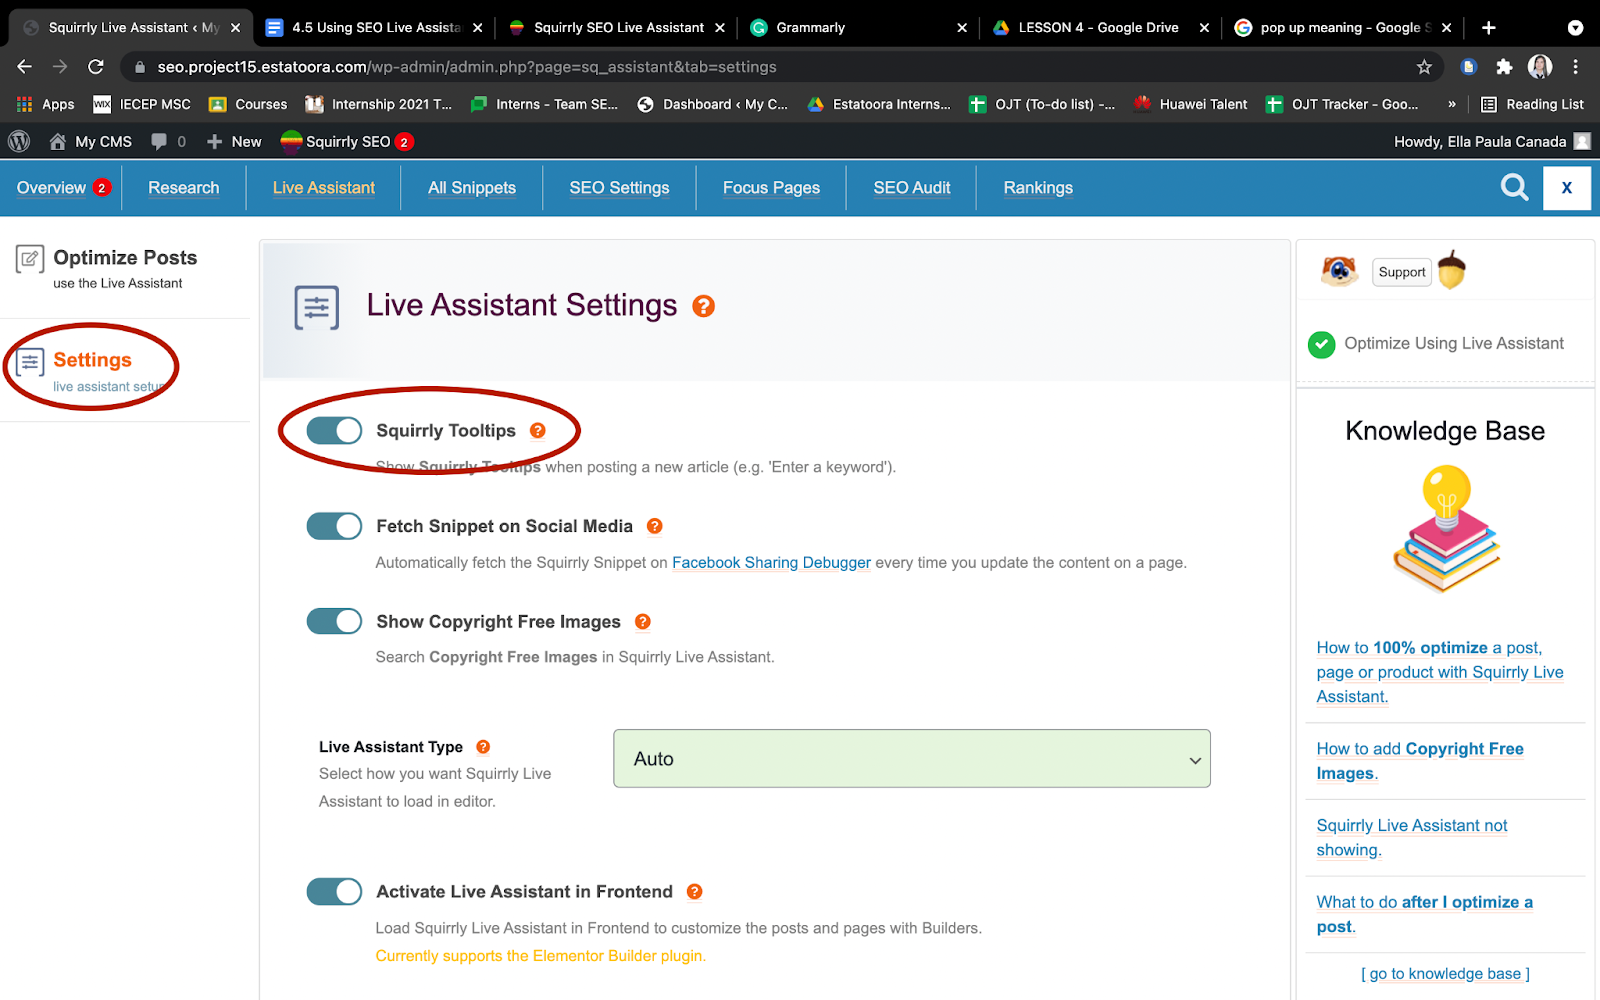Click help icon beside Live Assistant Settings title
Viewport: 1600px width, 1000px height.
pyautogui.click(x=704, y=306)
